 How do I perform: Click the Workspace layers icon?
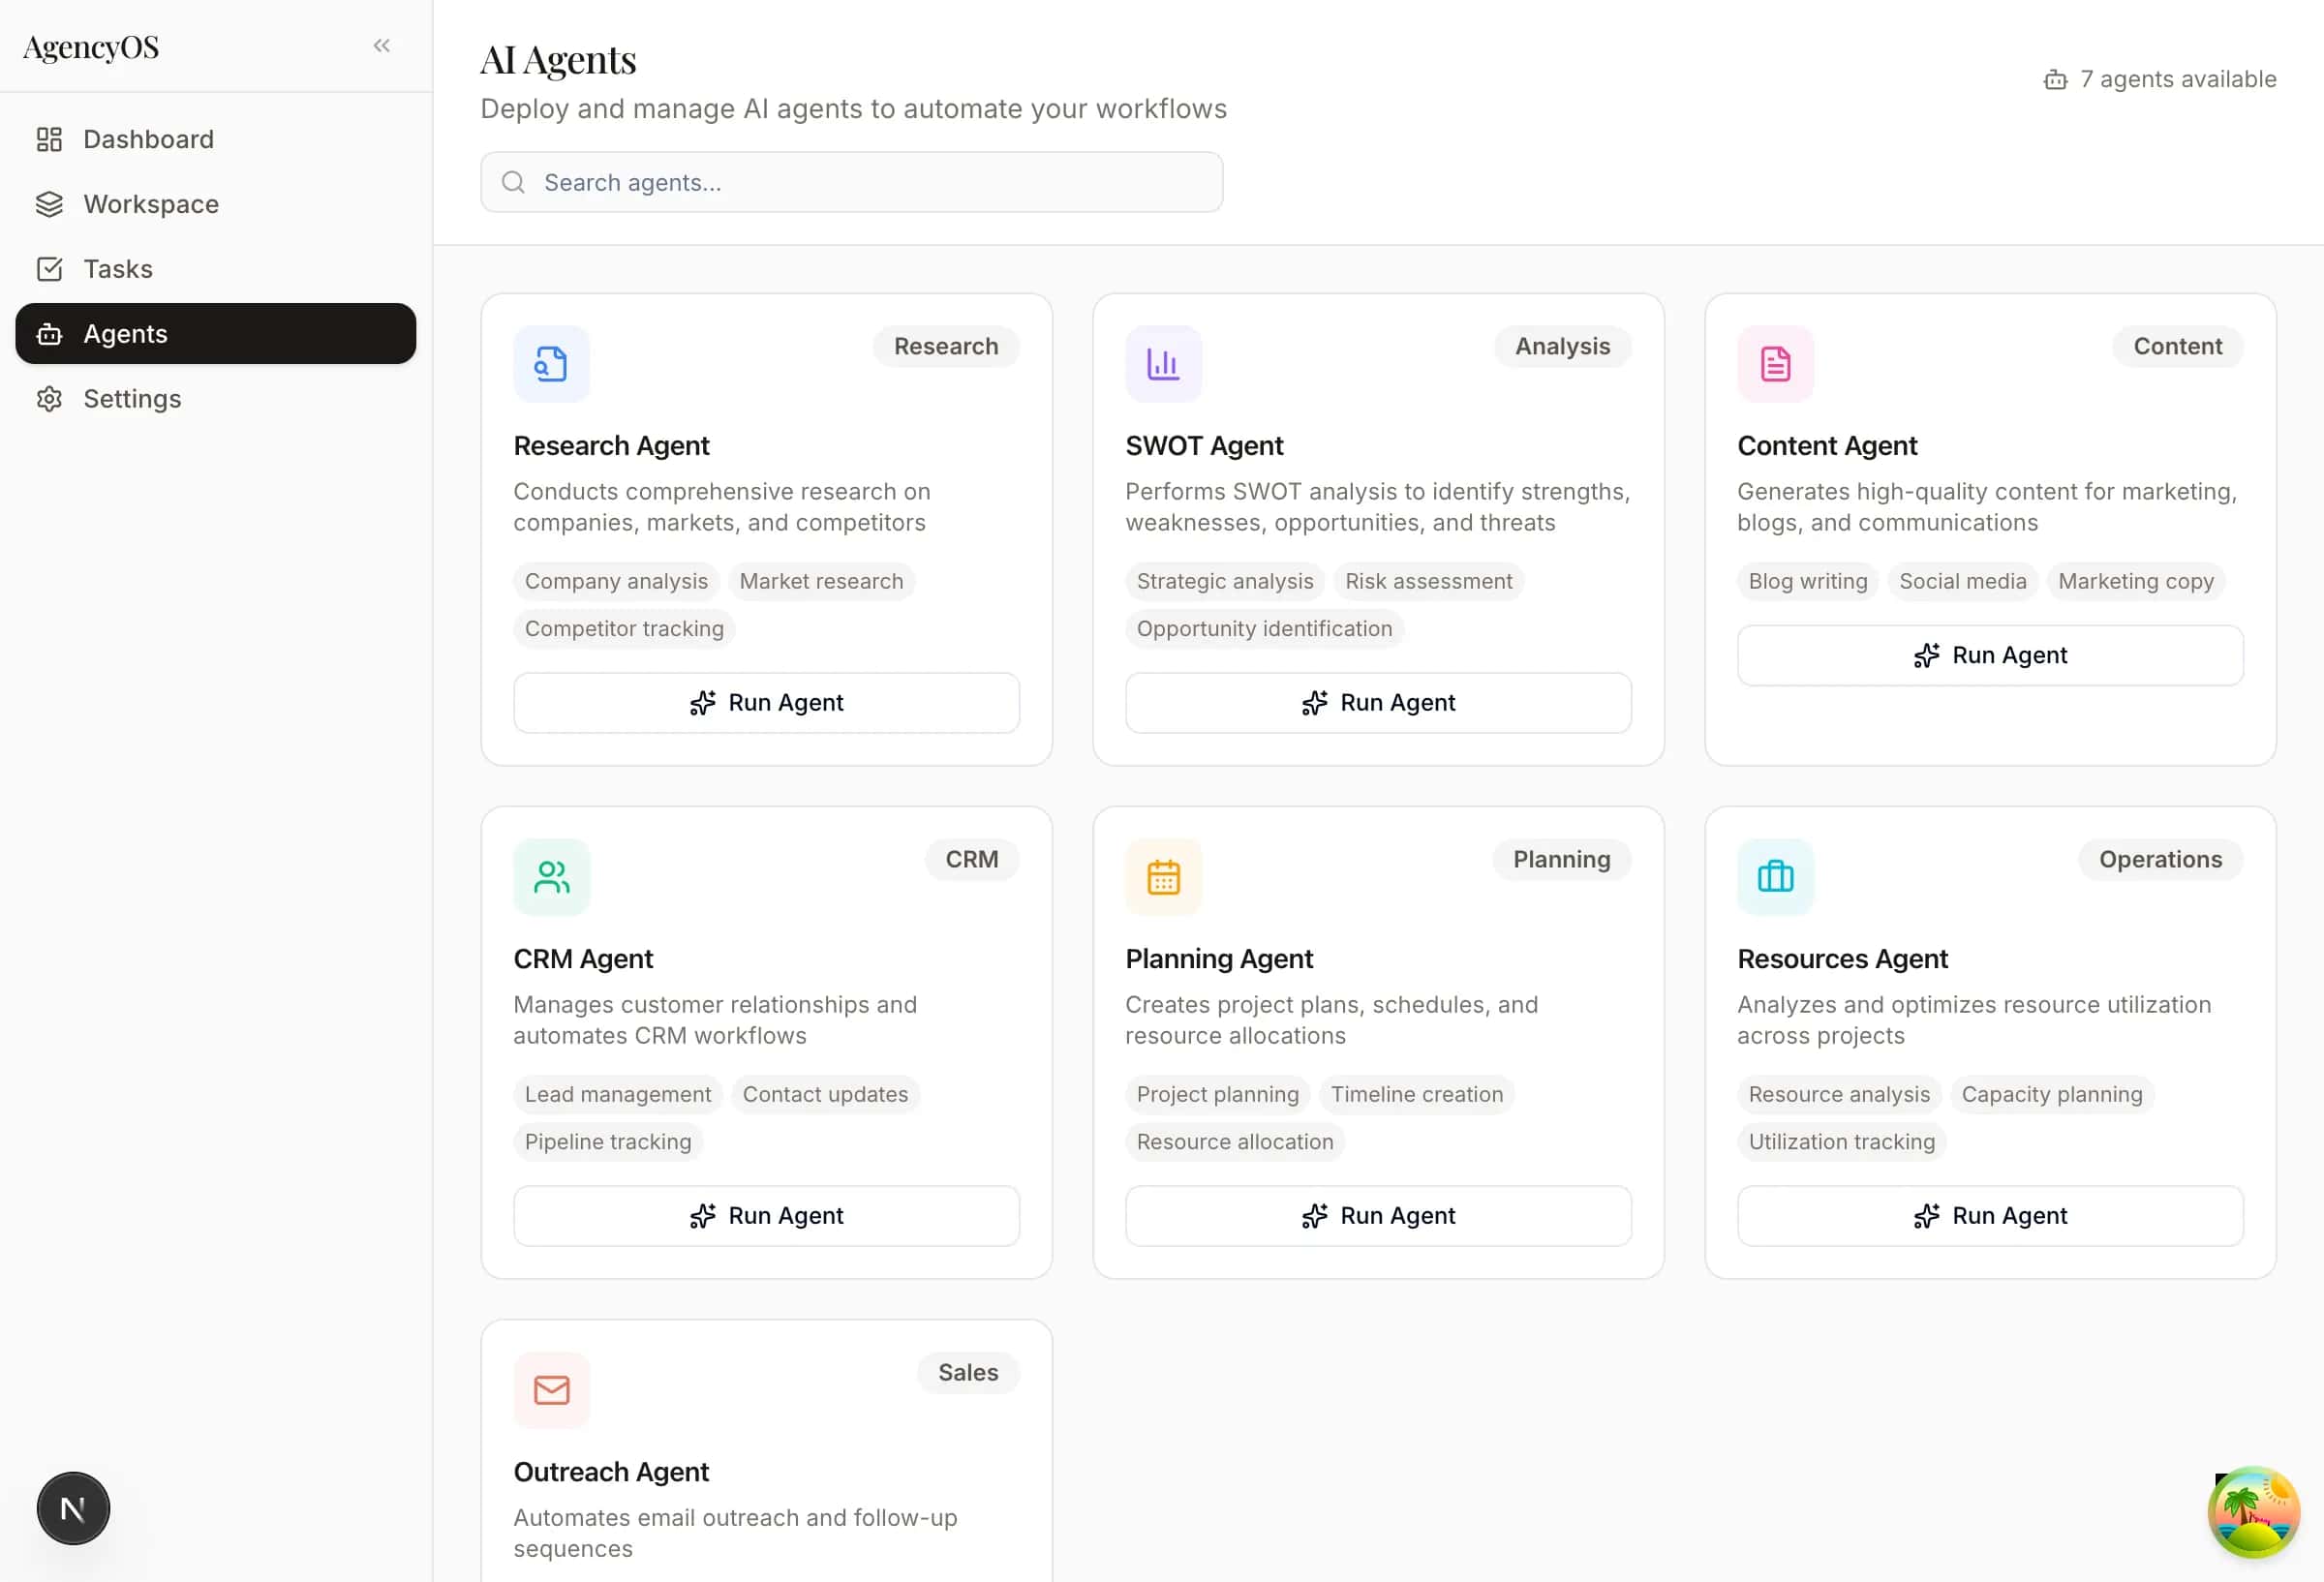[x=50, y=204]
